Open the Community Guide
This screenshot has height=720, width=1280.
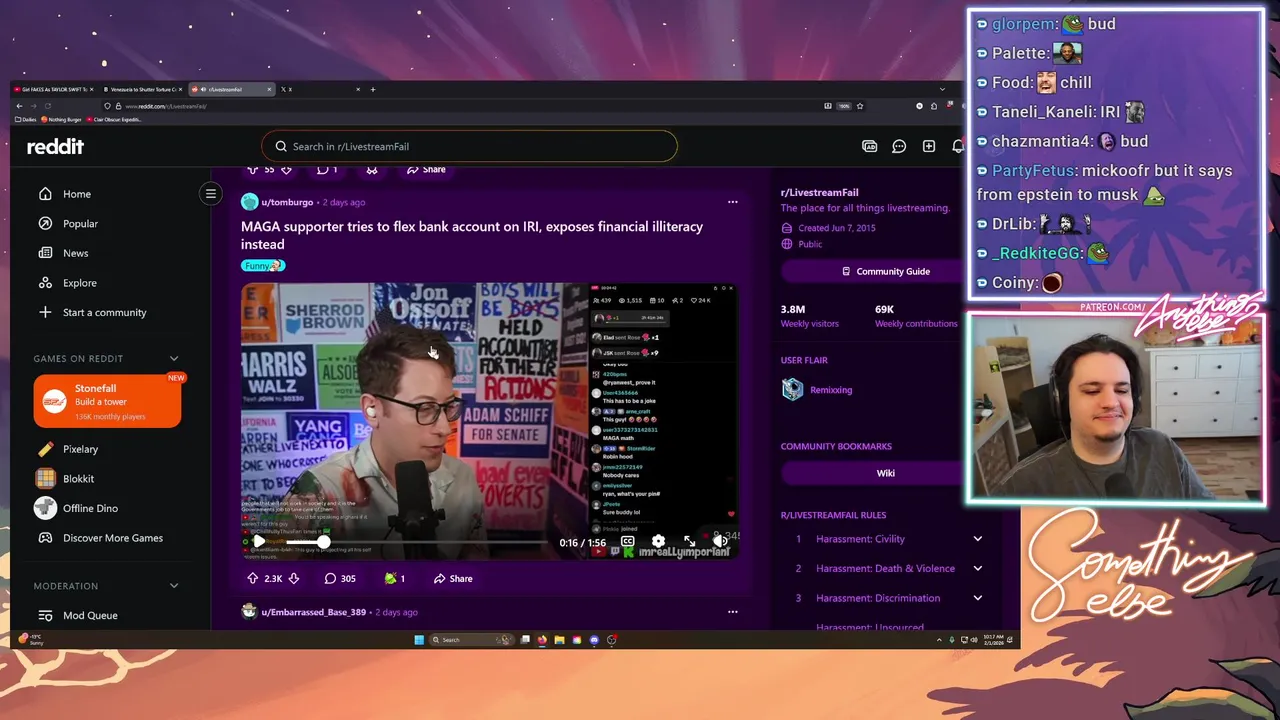(x=885, y=272)
